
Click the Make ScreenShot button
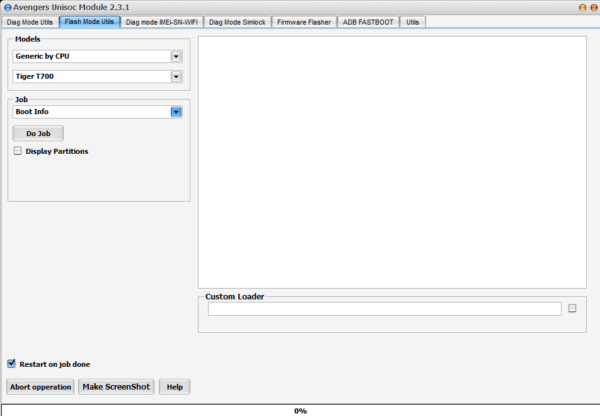(x=116, y=387)
